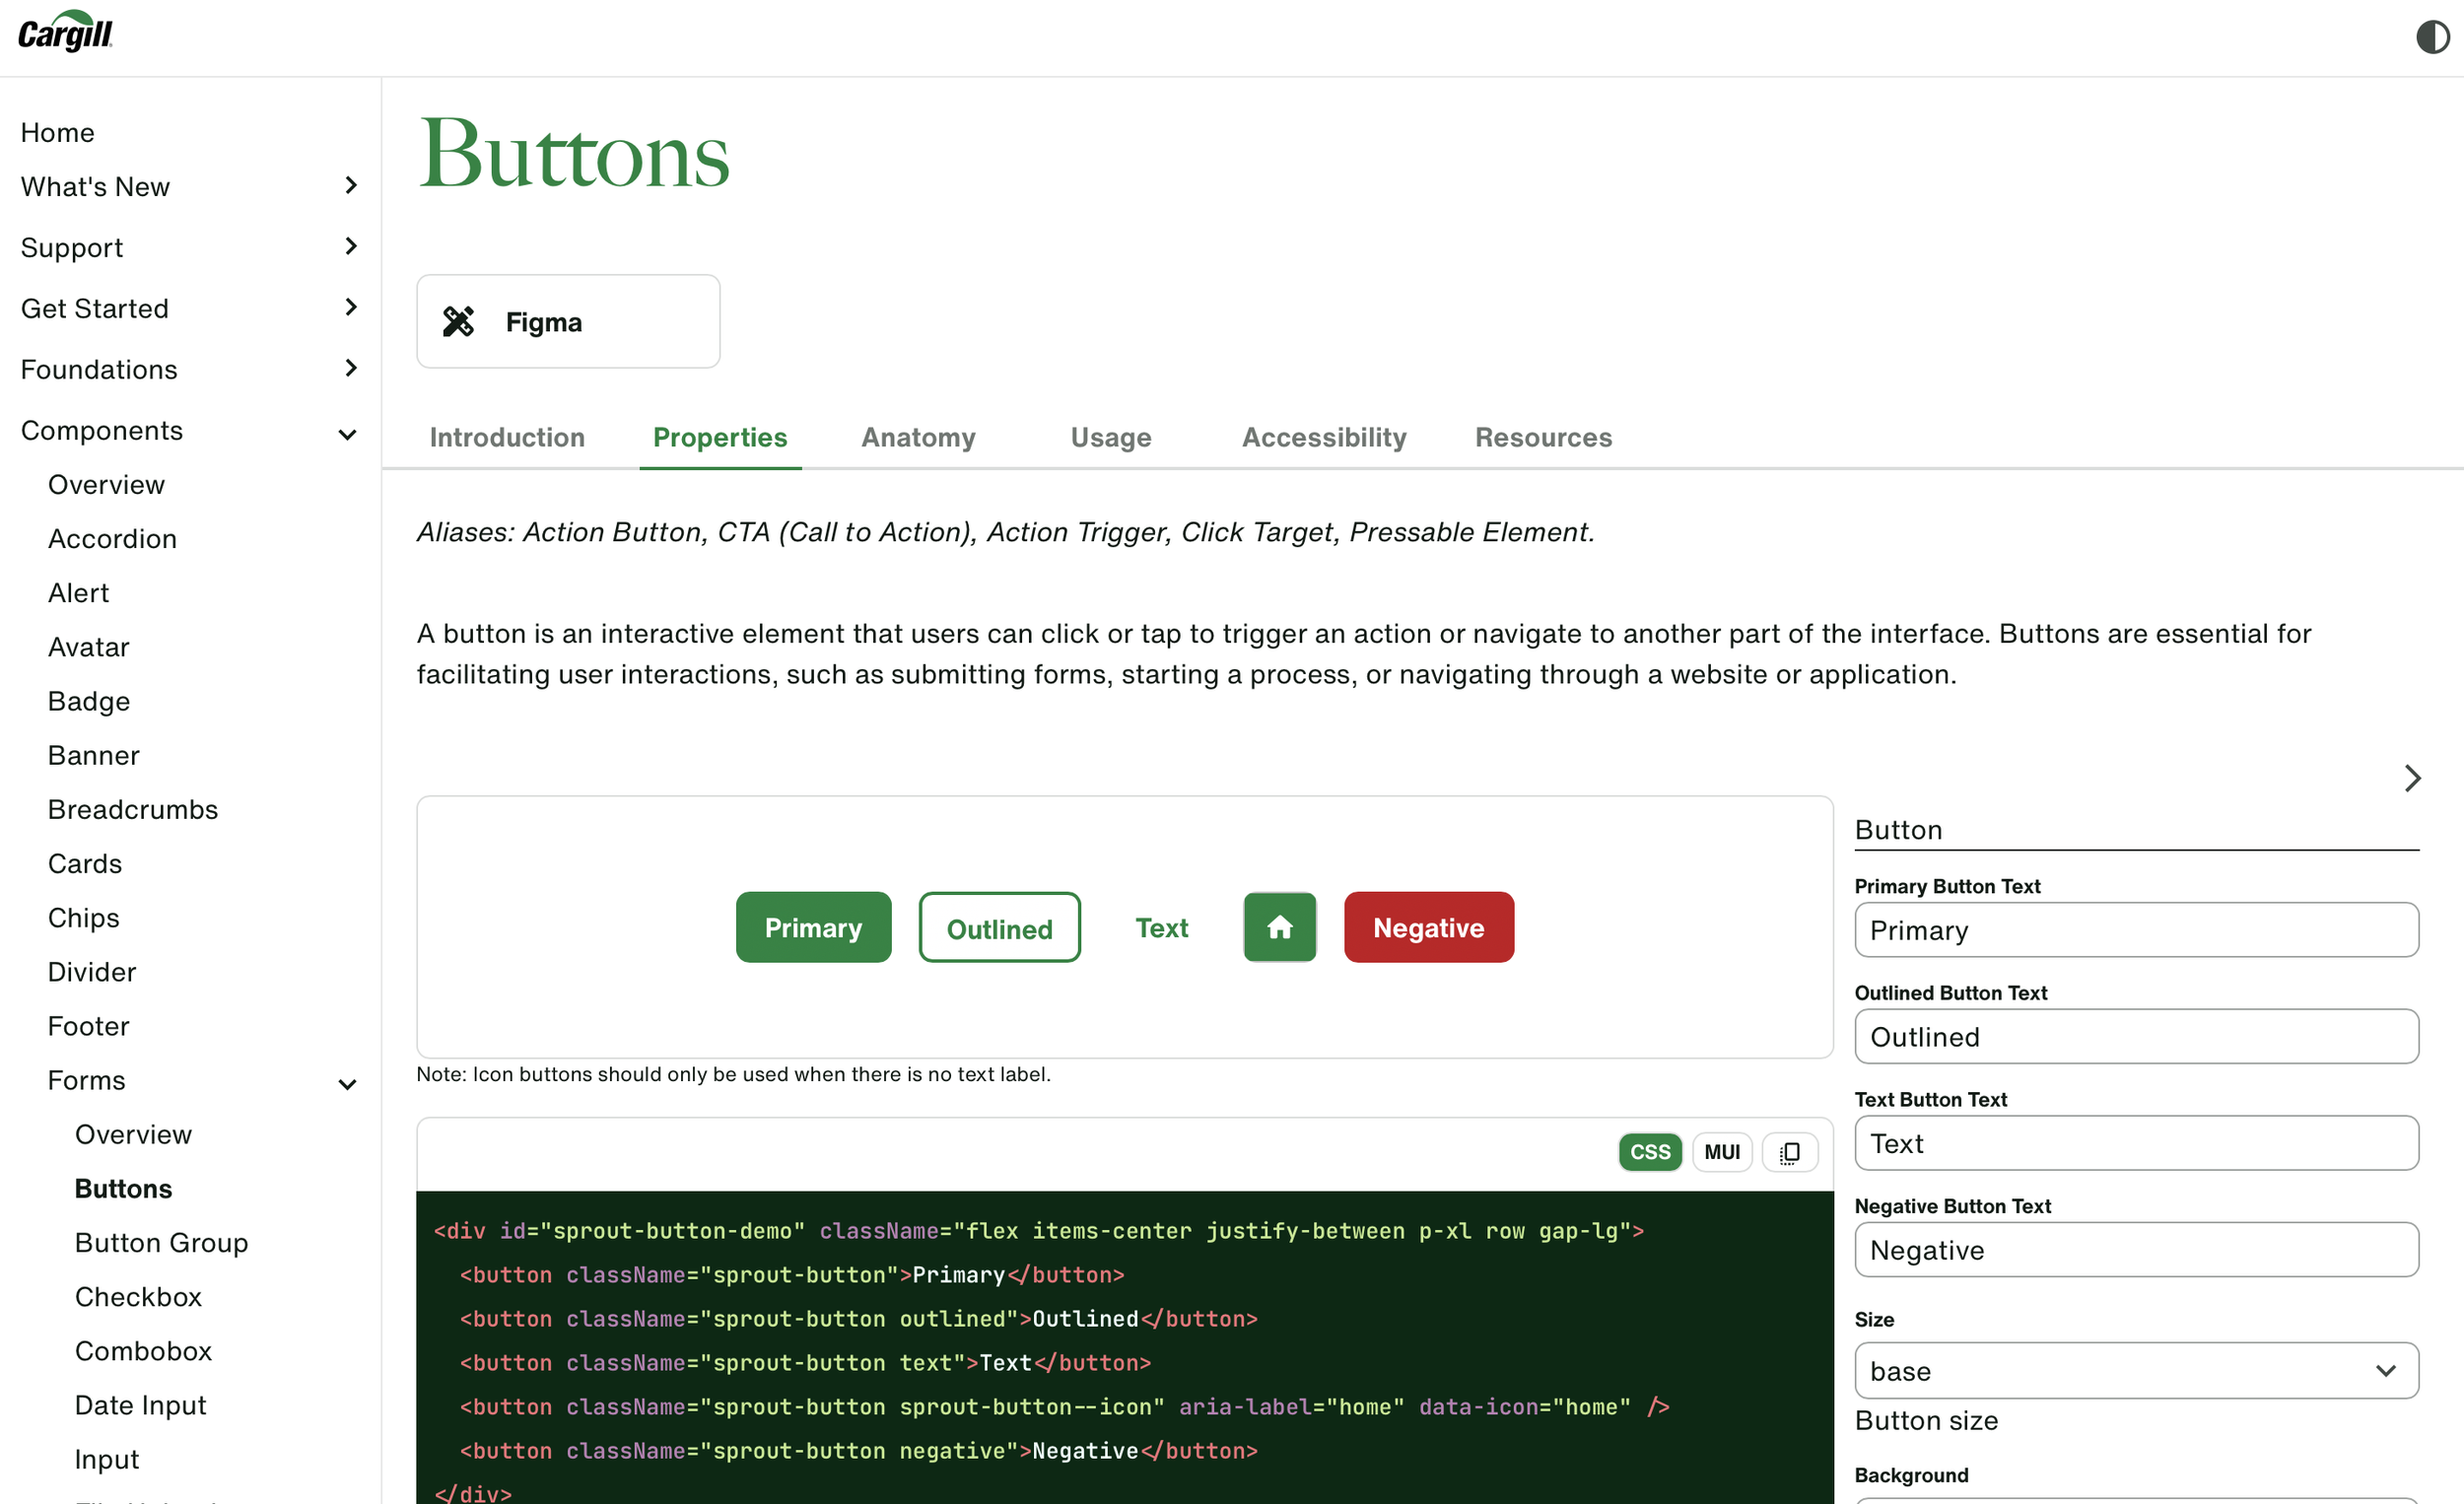The image size is (2464, 1504).
Task: Open the Accessibility tab
Action: [x=1323, y=437]
